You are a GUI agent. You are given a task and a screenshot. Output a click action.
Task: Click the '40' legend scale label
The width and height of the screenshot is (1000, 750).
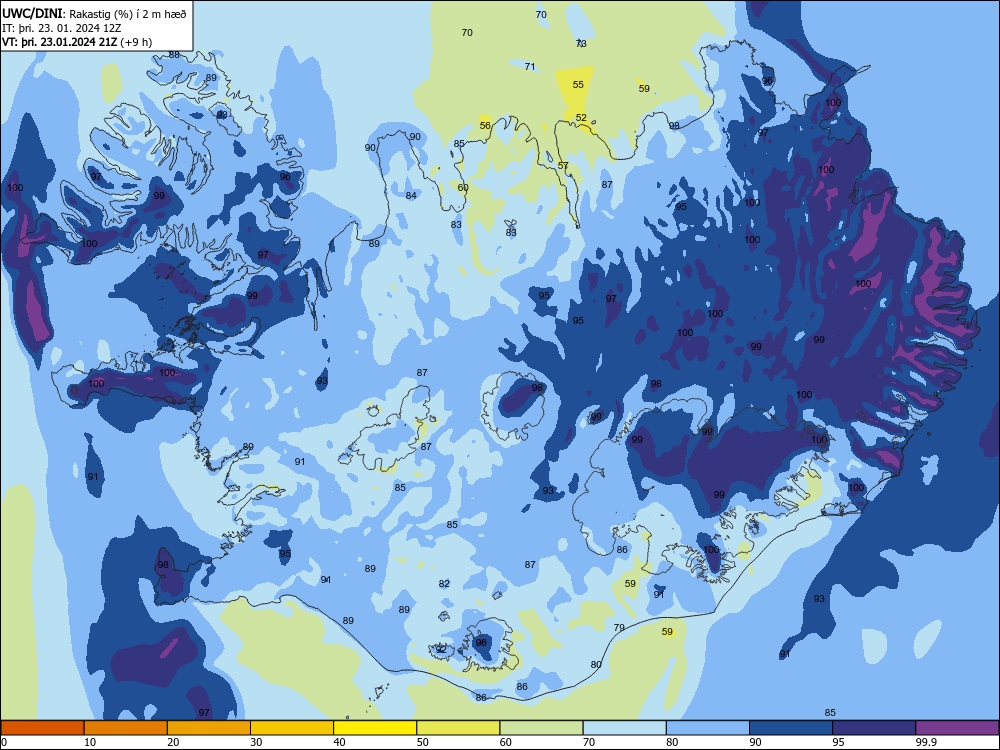tap(339, 742)
